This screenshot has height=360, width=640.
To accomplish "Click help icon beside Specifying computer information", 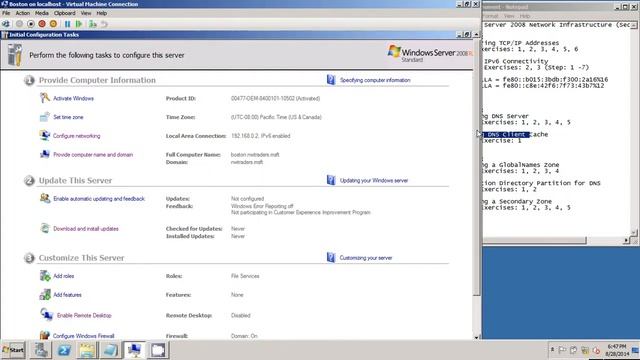I will pos(331,80).
